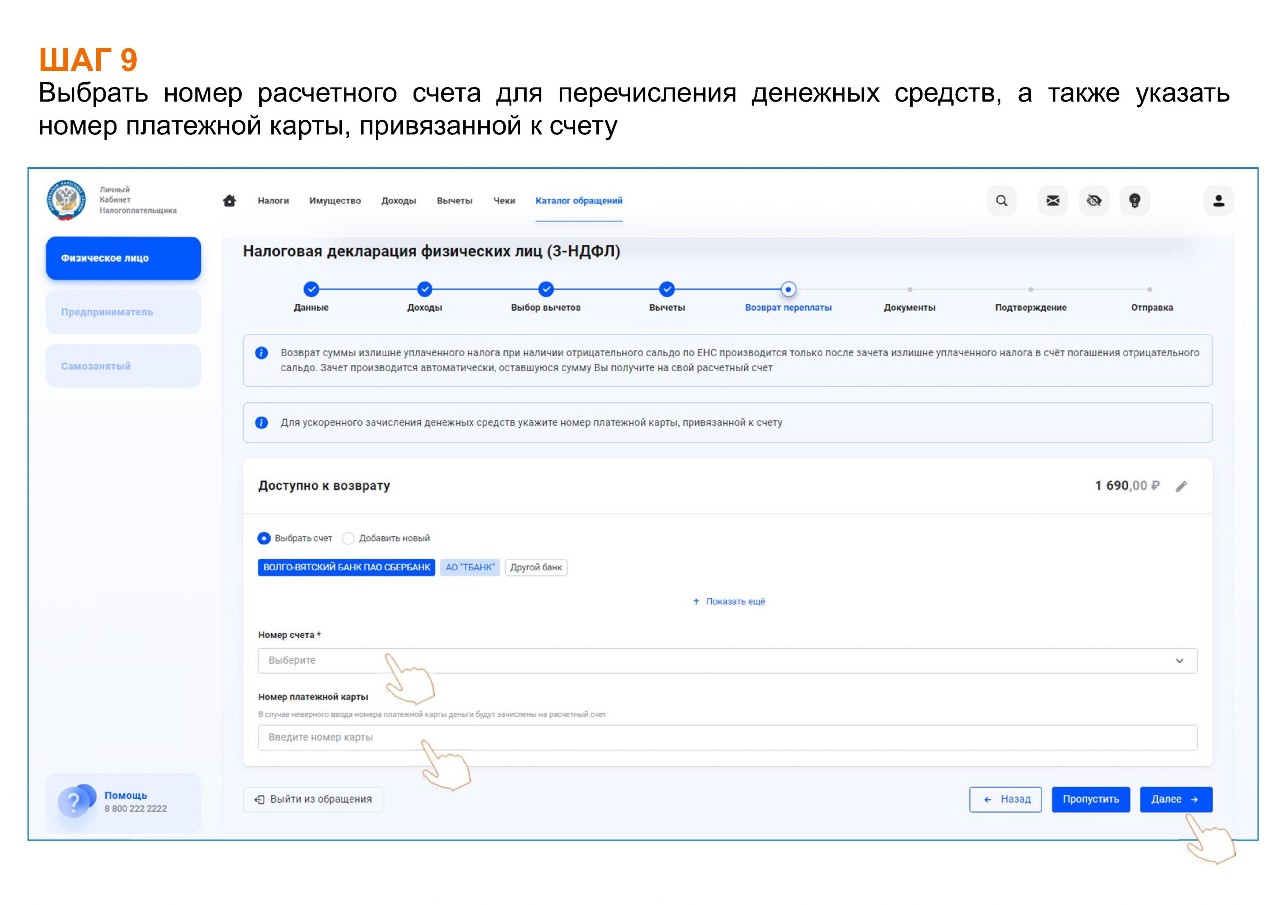Open the 'Вычеты' menu item

[x=454, y=201]
